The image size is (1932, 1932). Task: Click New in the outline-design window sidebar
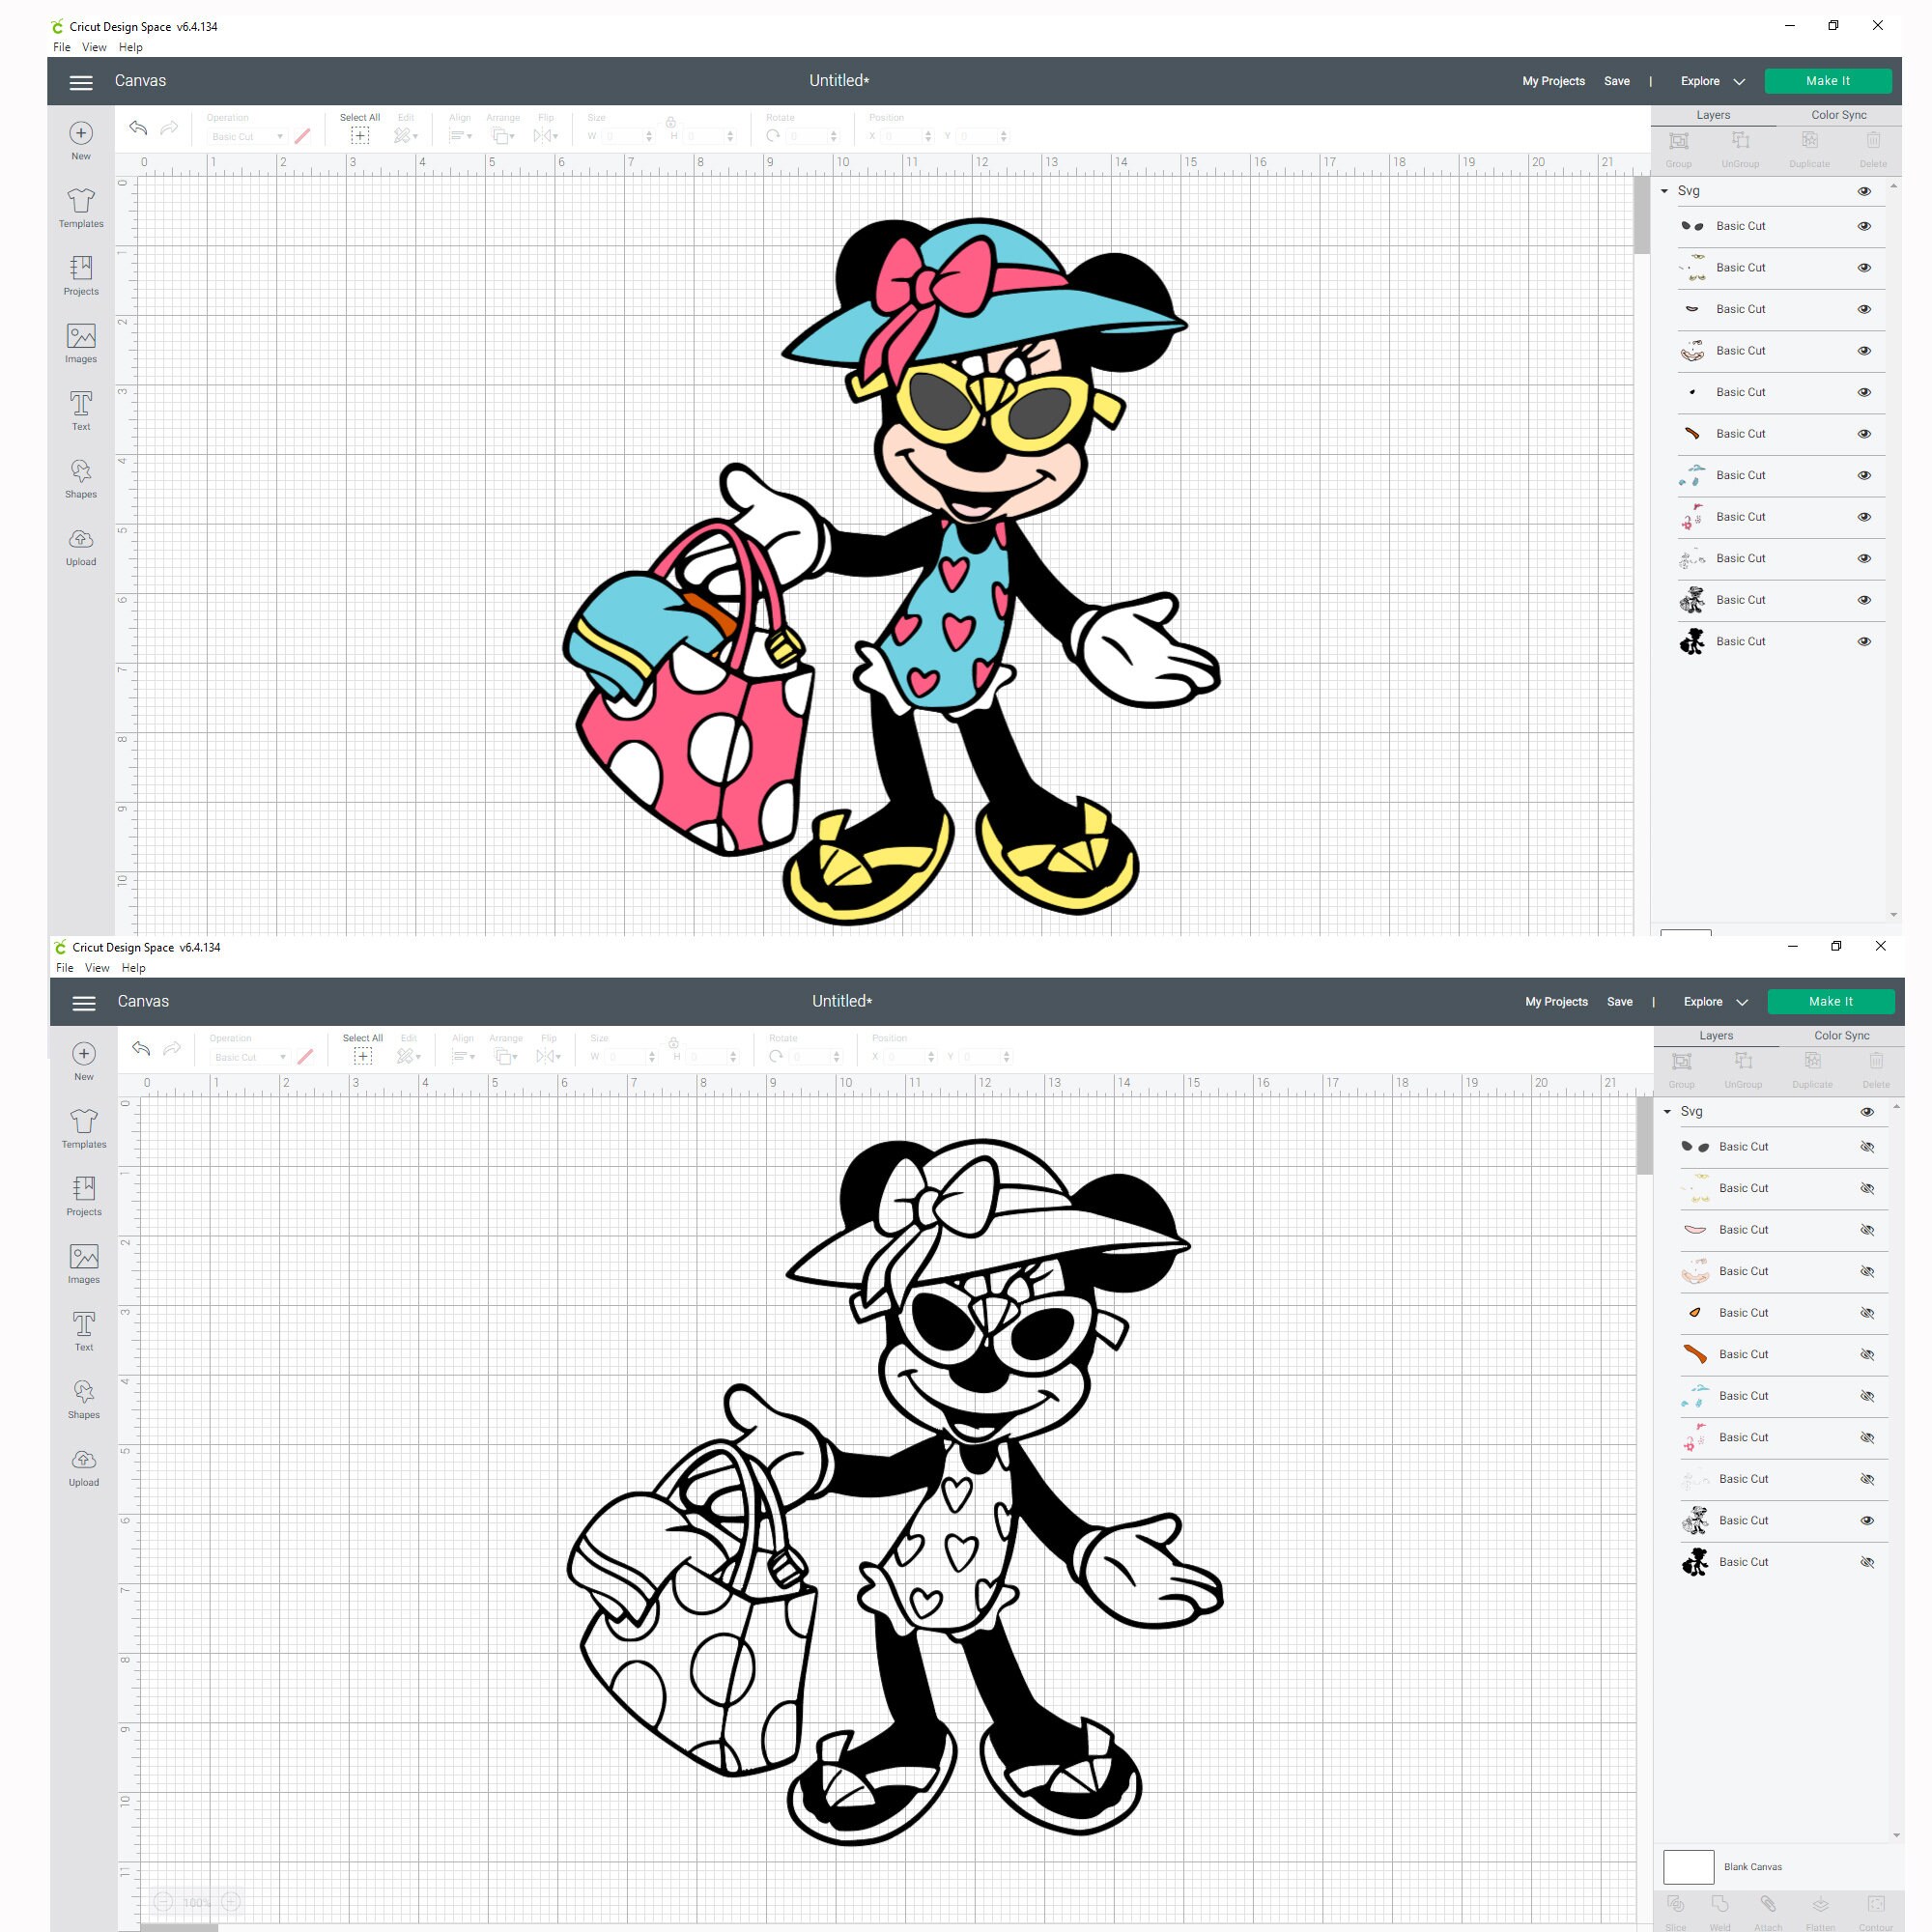(x=84, y=1061)
